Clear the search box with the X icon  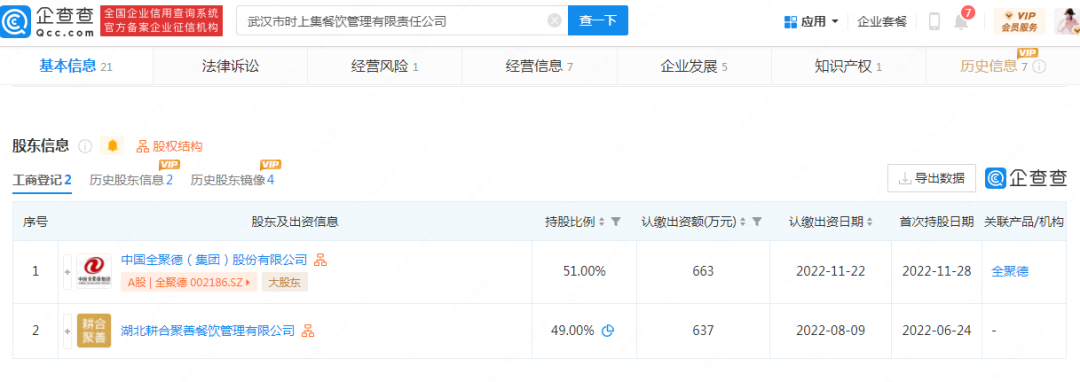(x=554, y=21)
